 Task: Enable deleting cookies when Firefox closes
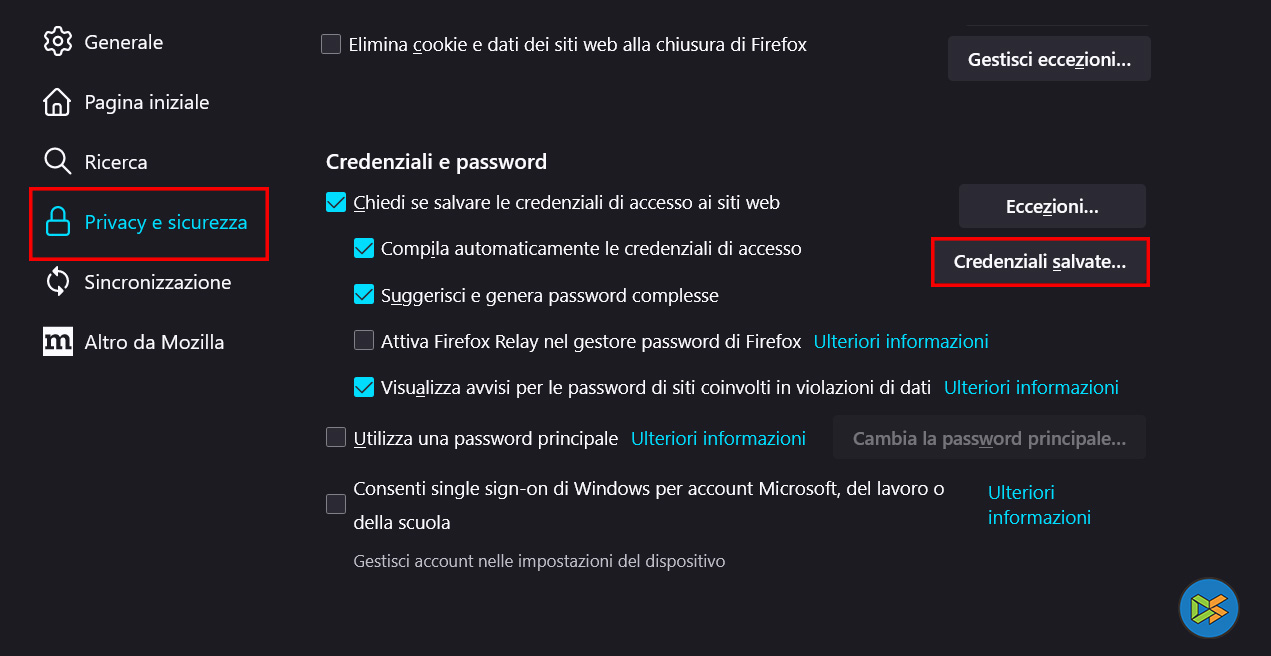[x=331, y=44]
